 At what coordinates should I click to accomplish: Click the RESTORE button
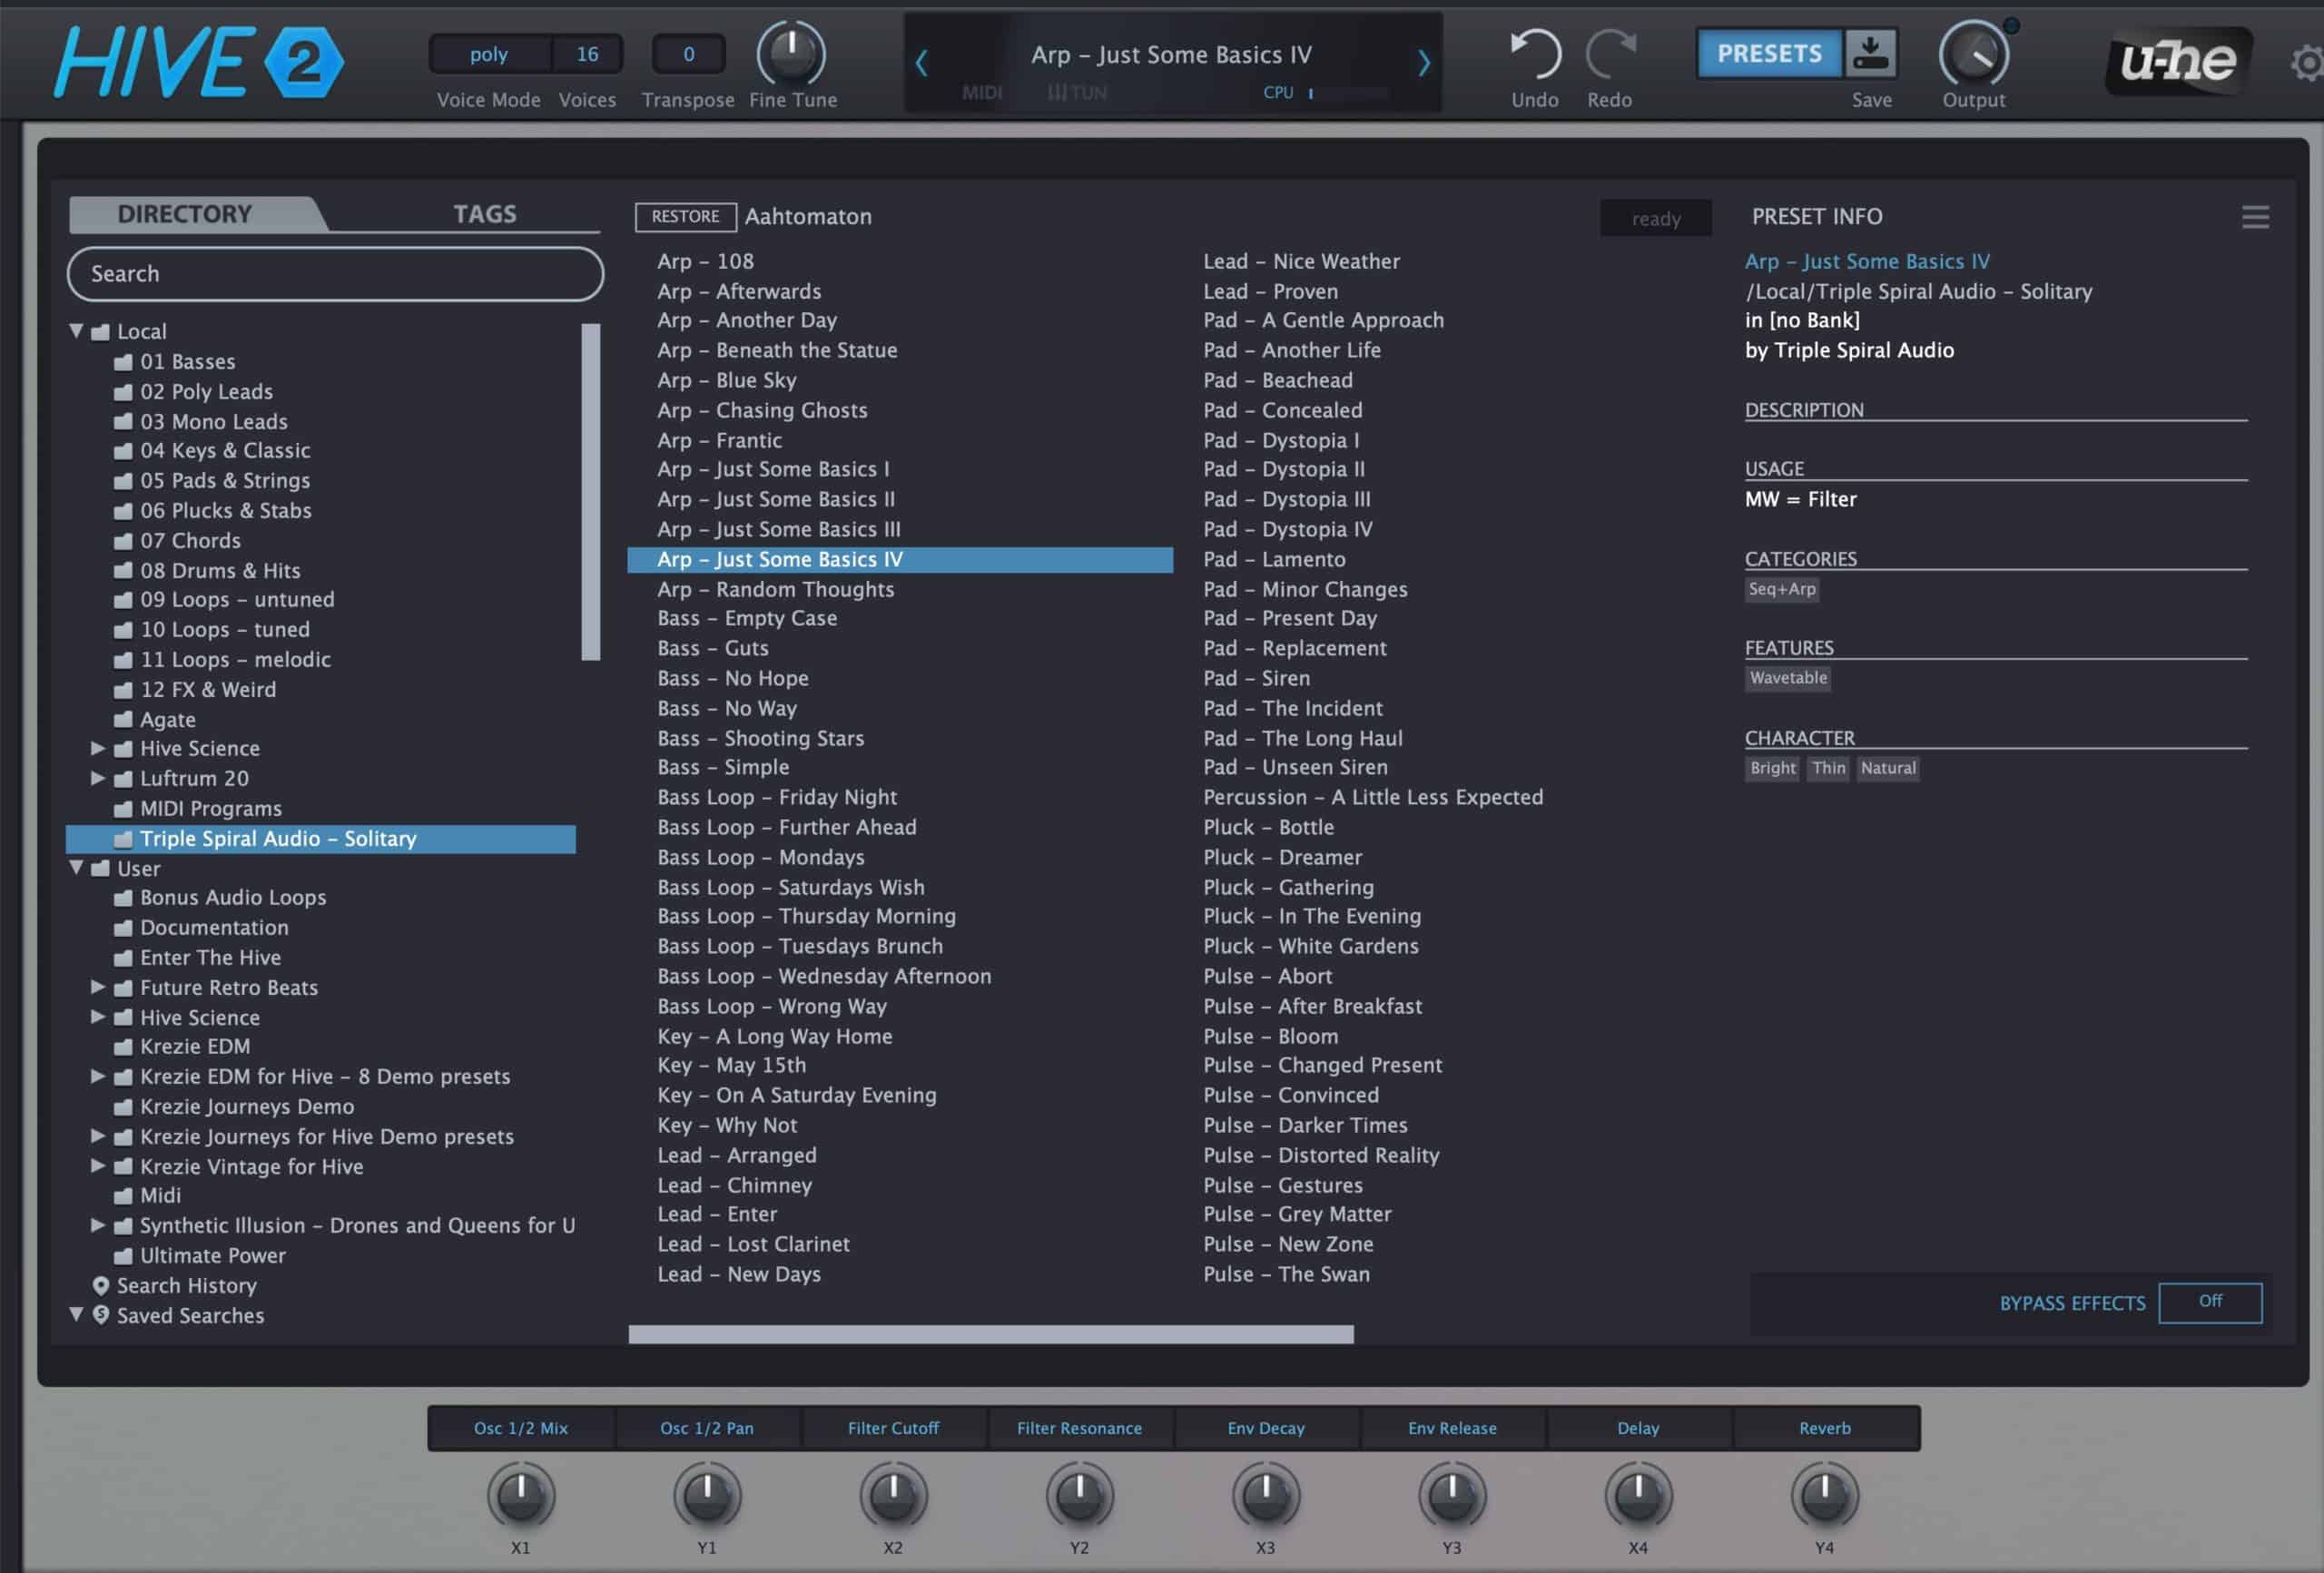click(685, 217)
